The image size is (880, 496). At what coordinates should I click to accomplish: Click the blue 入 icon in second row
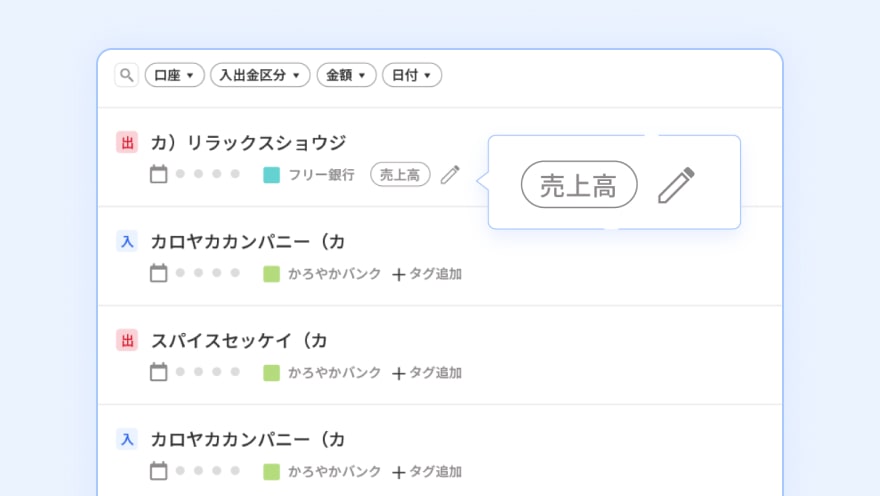pyautogui.click(x=127, y=241)
